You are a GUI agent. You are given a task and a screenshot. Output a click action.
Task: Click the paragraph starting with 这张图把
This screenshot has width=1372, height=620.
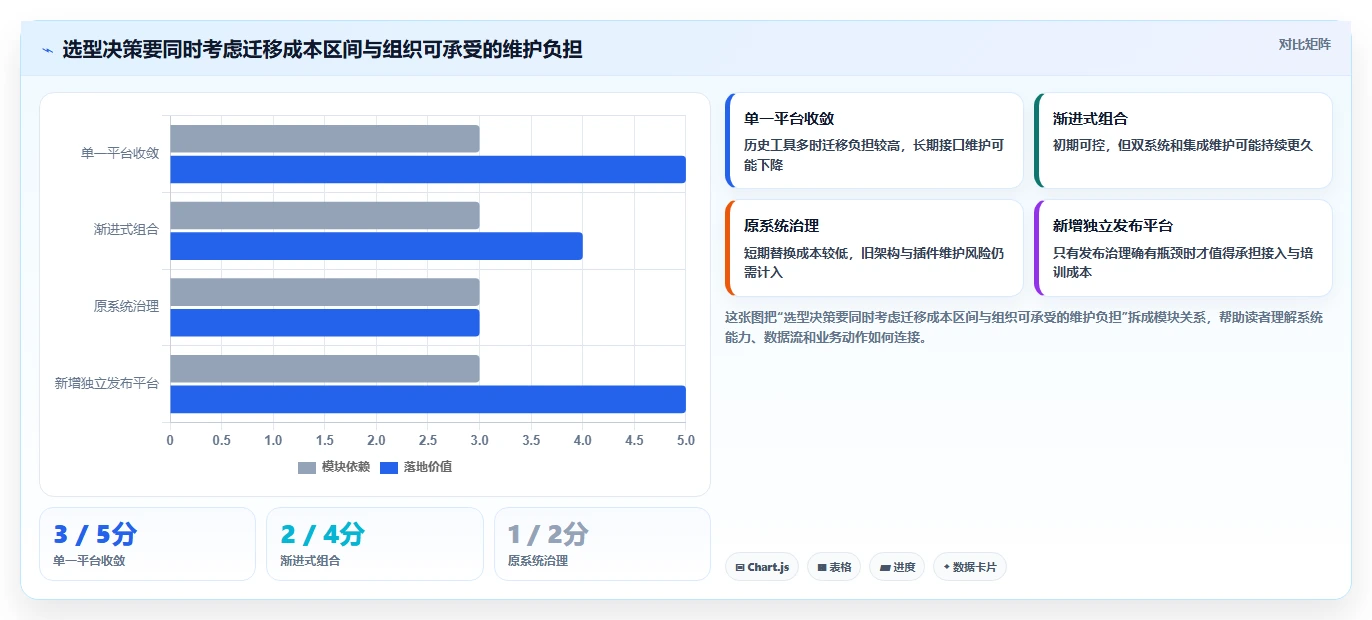1024,327
